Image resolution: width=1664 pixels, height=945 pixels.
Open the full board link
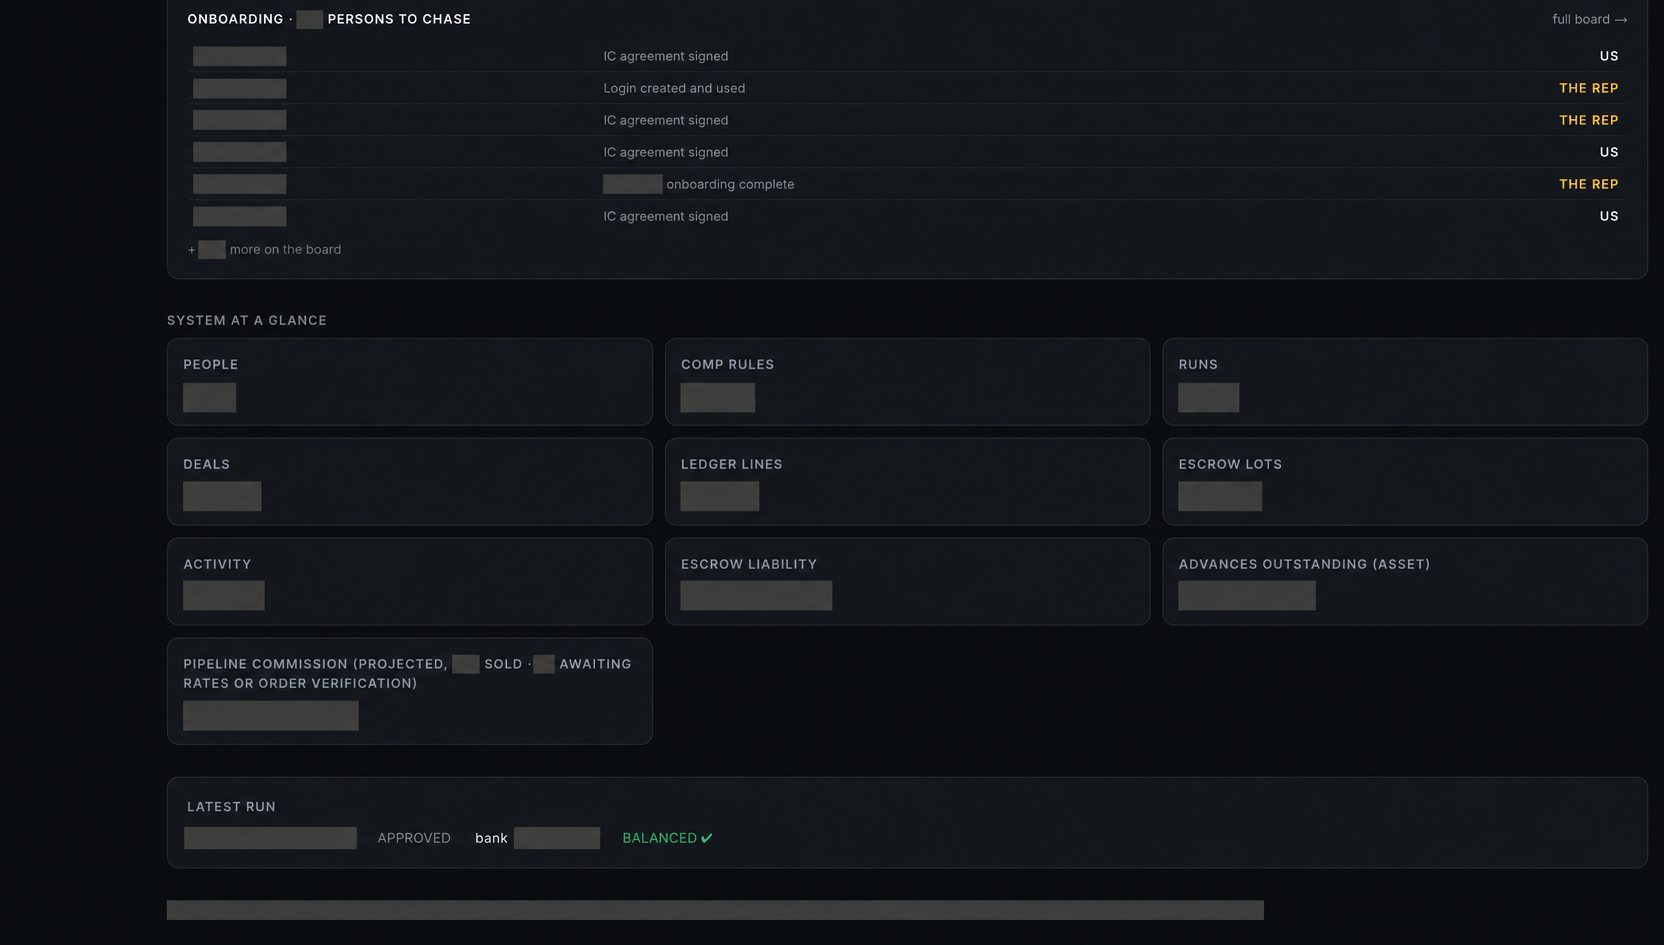1589,19
